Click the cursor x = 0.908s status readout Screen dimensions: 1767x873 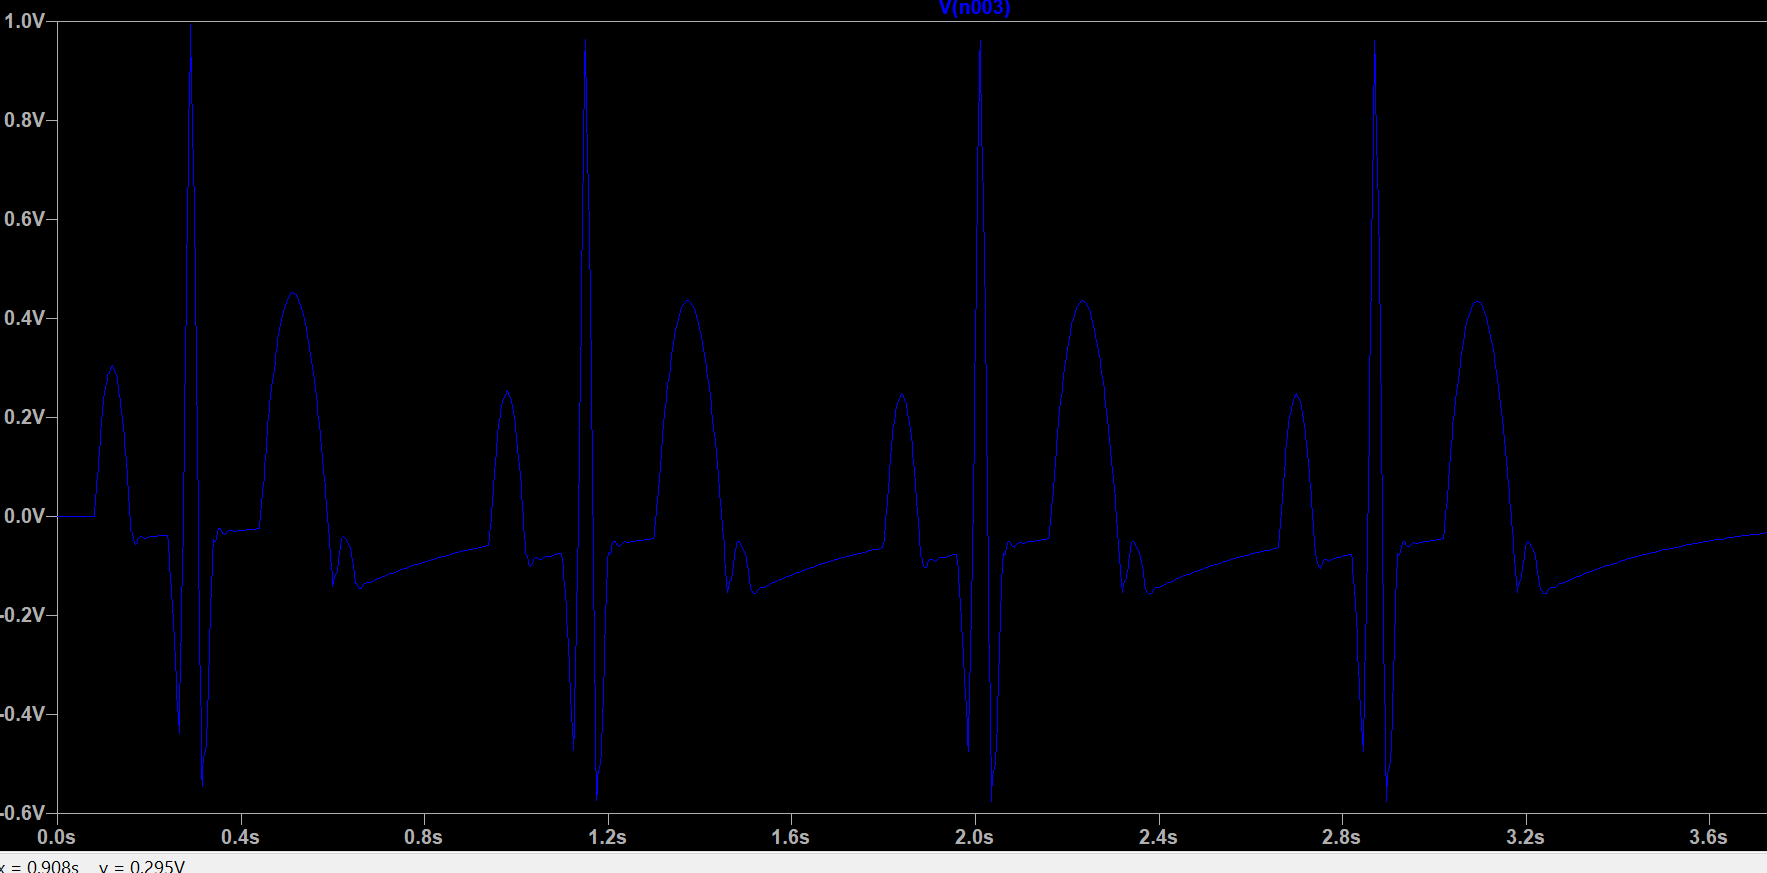click(39, 866)
